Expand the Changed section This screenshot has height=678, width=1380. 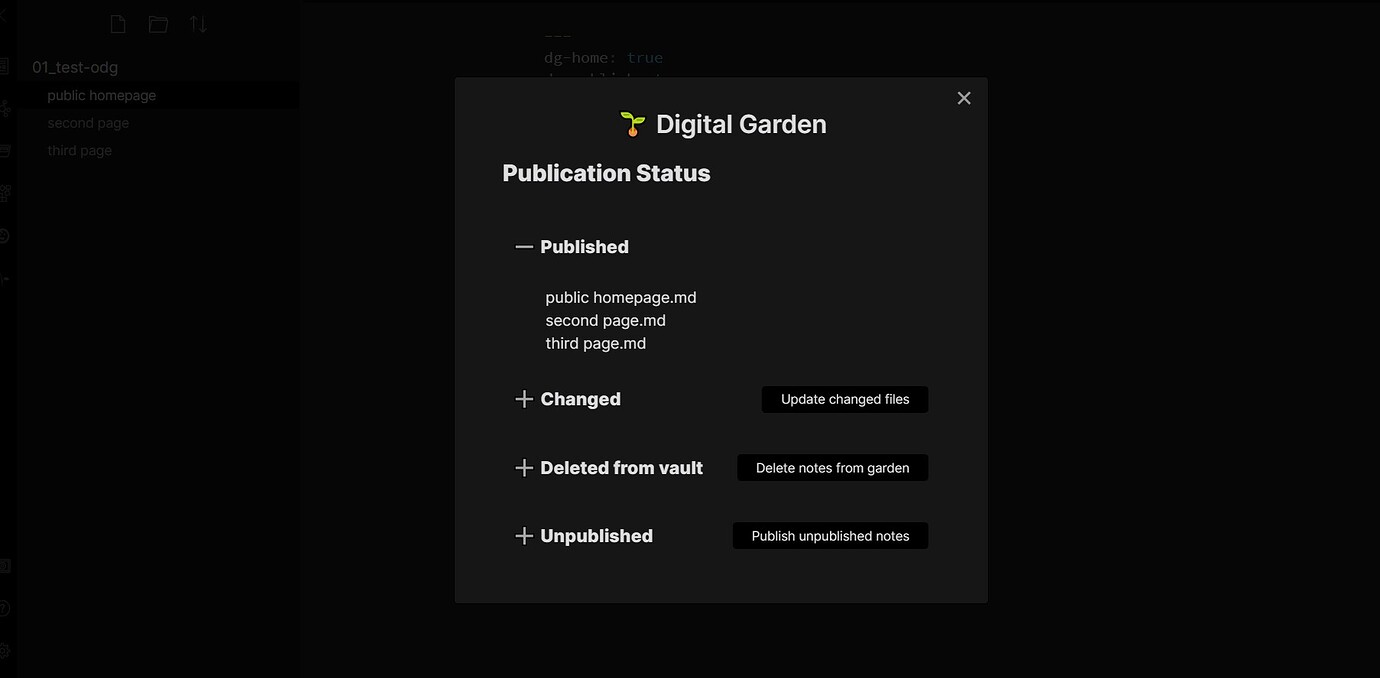pos(523,398)
